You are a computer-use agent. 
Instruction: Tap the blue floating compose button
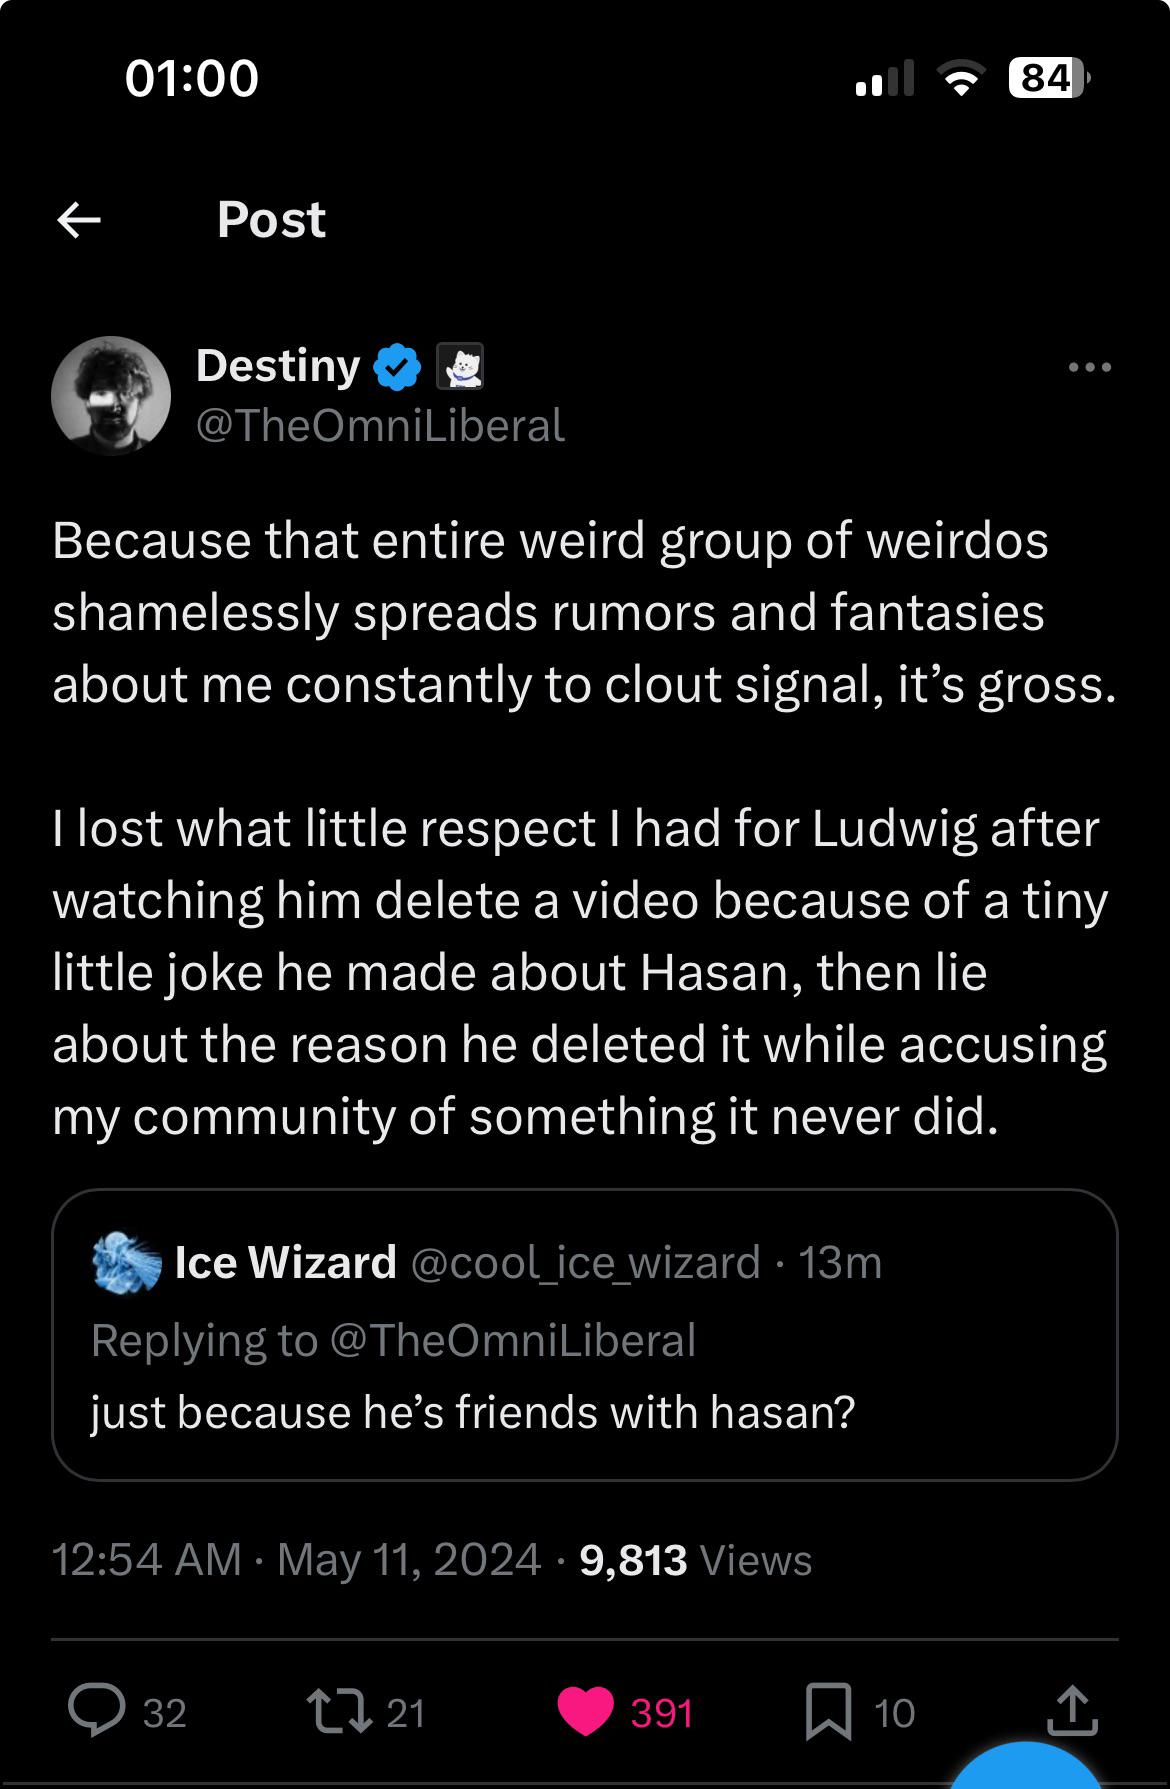coord(1027,1770)
